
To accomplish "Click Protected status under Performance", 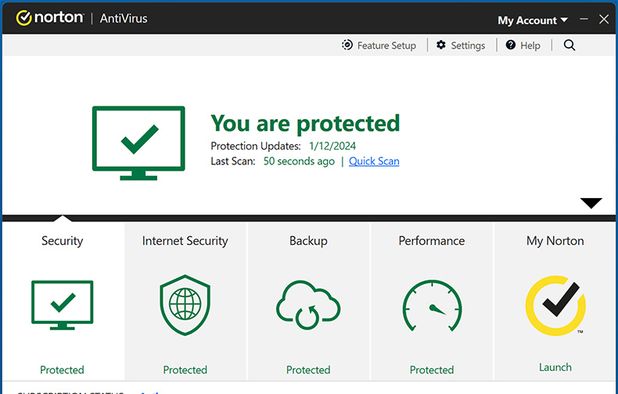I will click(432, 370).
